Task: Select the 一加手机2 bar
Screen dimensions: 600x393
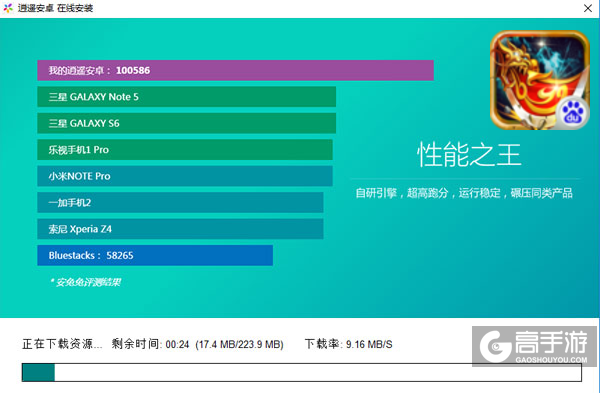Action: pyautogui.click(x=180, y=202)
